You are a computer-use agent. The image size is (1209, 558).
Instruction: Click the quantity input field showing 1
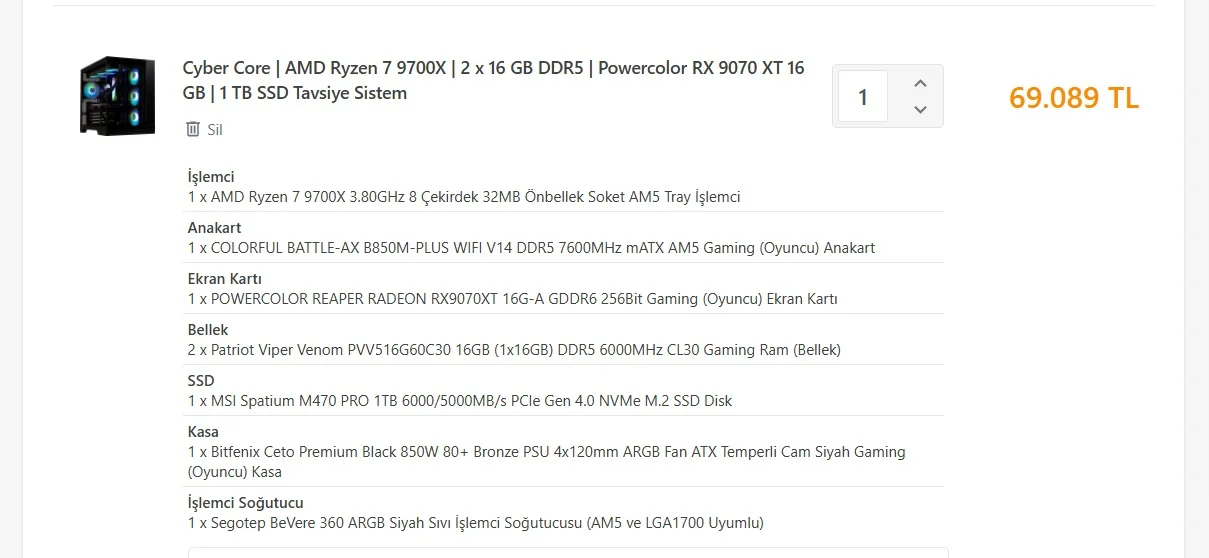[x=862, y=97]
